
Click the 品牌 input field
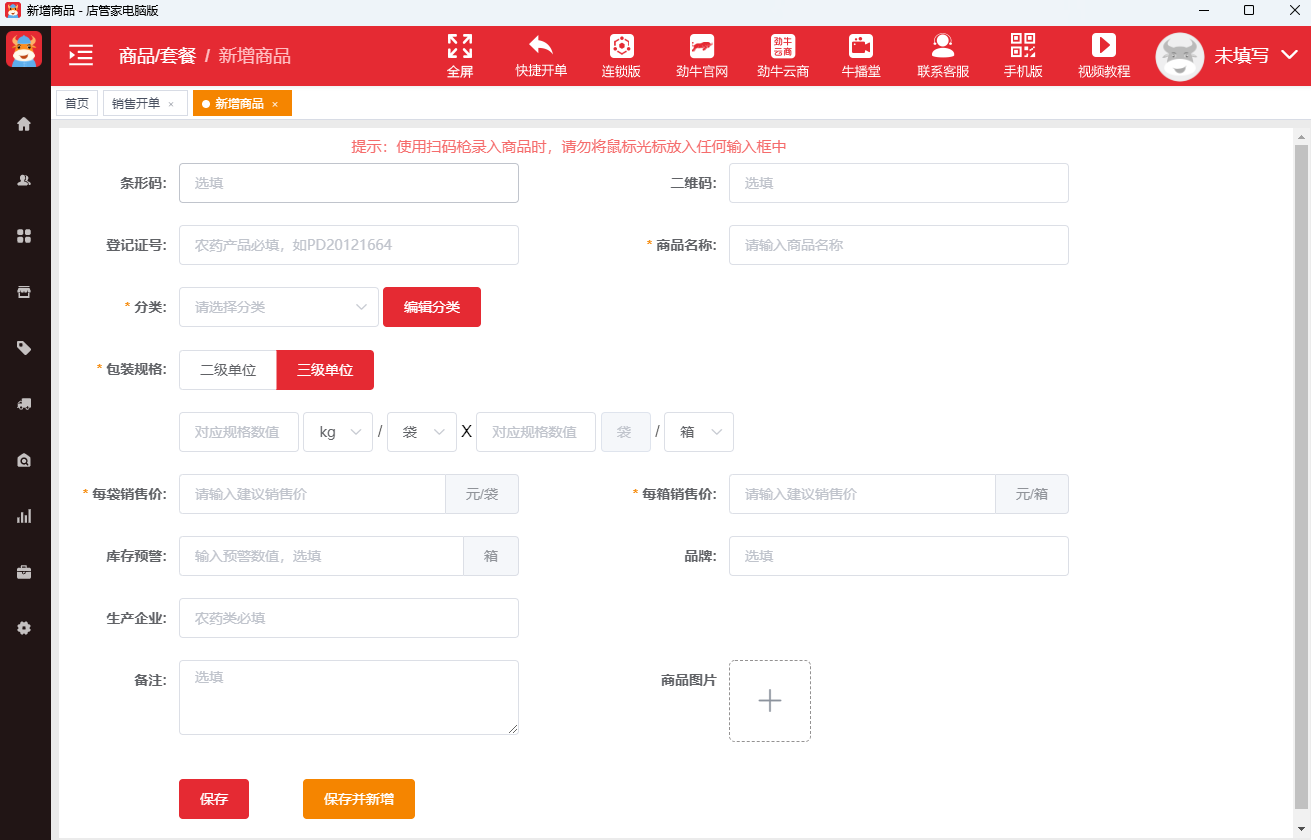pyautogui.click(x=899, y=556)
